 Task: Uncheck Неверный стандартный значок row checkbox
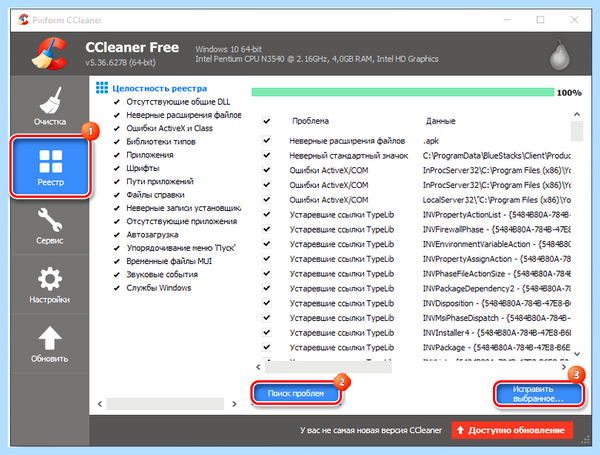pyautogui.click(x=267, y=155)
